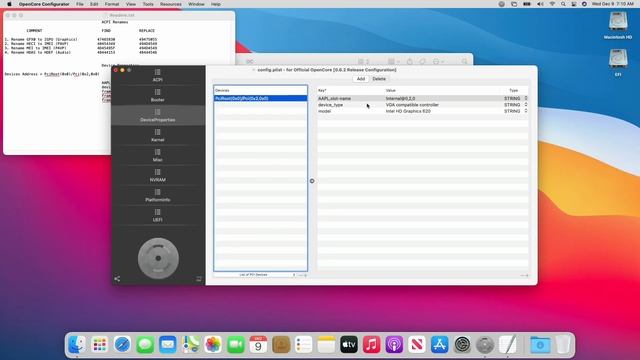Open Launchpad from the dock
The height and width of the screenshot is (360, 640).
[100, 345]
